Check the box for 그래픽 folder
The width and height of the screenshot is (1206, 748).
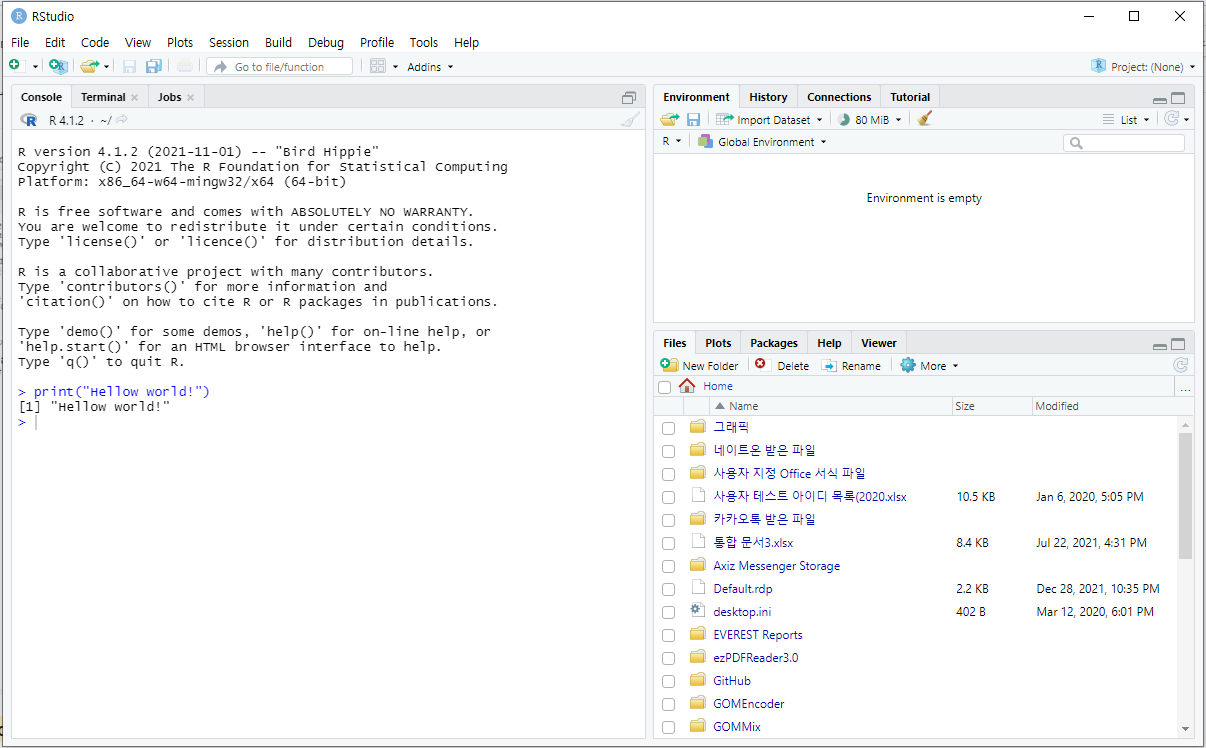tap(668, 428)
